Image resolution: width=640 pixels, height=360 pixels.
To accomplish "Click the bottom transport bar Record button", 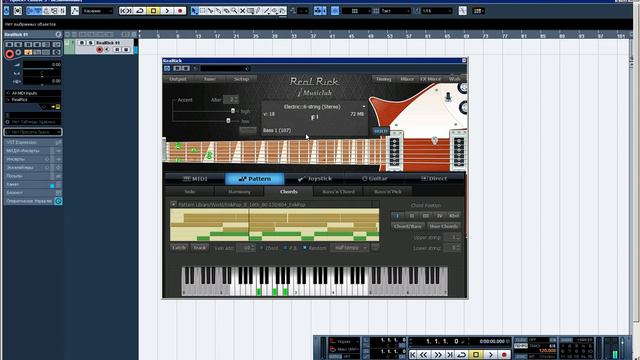I will click(x=504, y=355).
